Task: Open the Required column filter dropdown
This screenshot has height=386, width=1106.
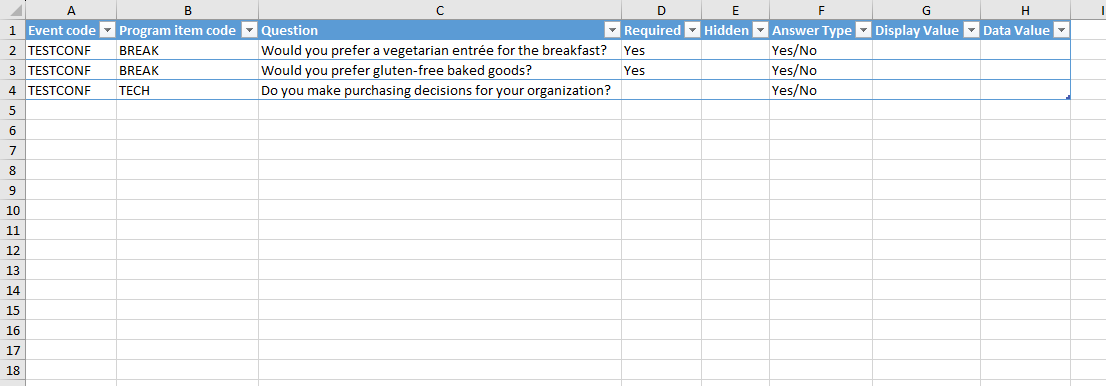Action: click(x=692, y=30)
